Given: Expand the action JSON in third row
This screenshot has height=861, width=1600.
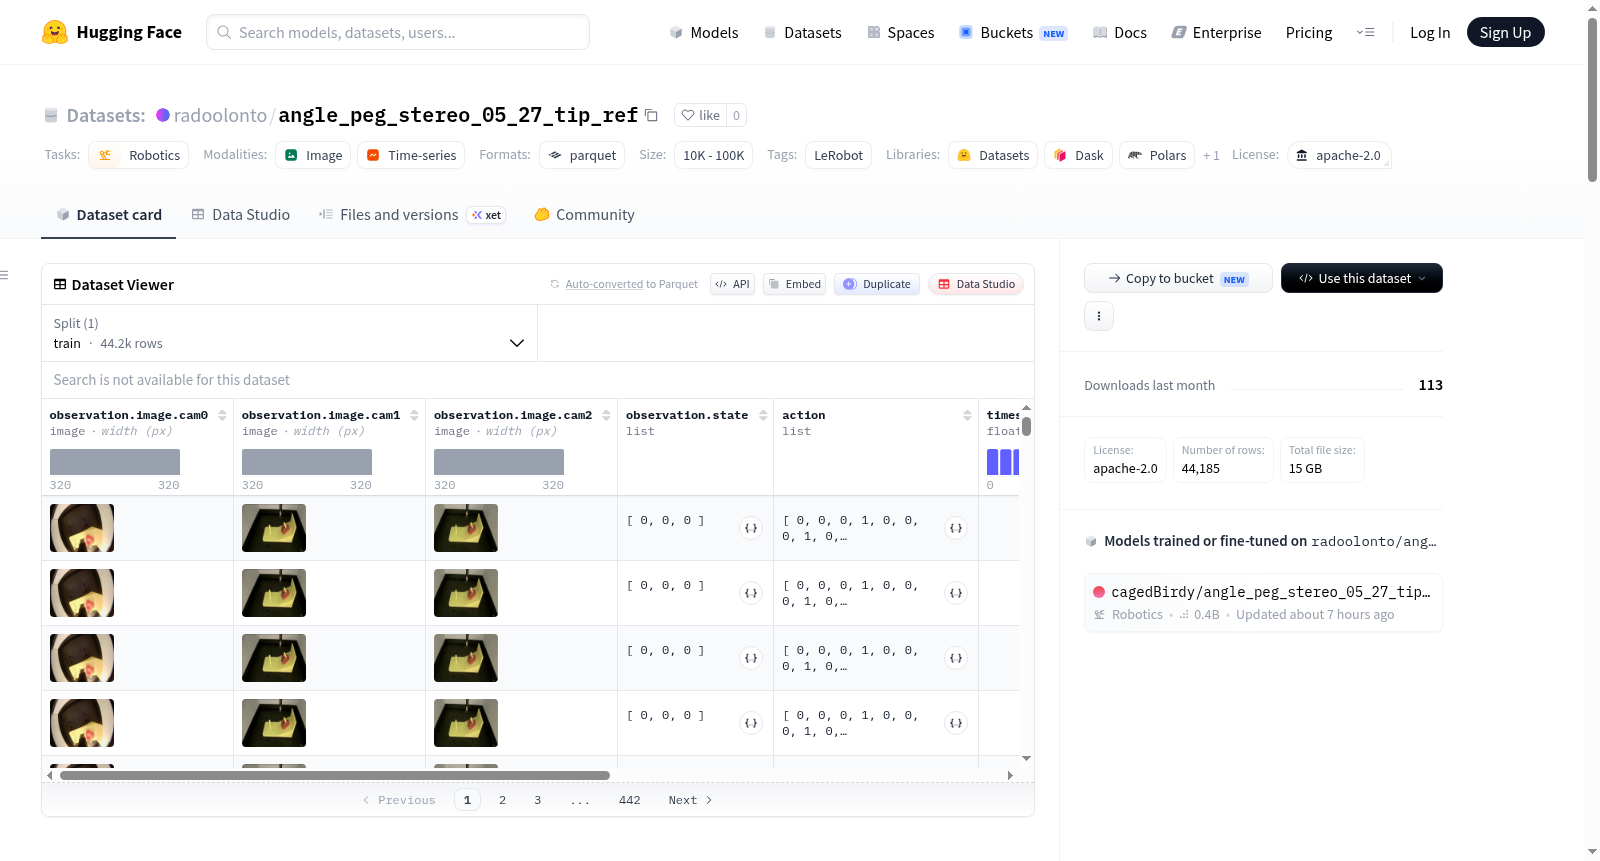Looking at the screenshot, I should [x=956, y=658].
